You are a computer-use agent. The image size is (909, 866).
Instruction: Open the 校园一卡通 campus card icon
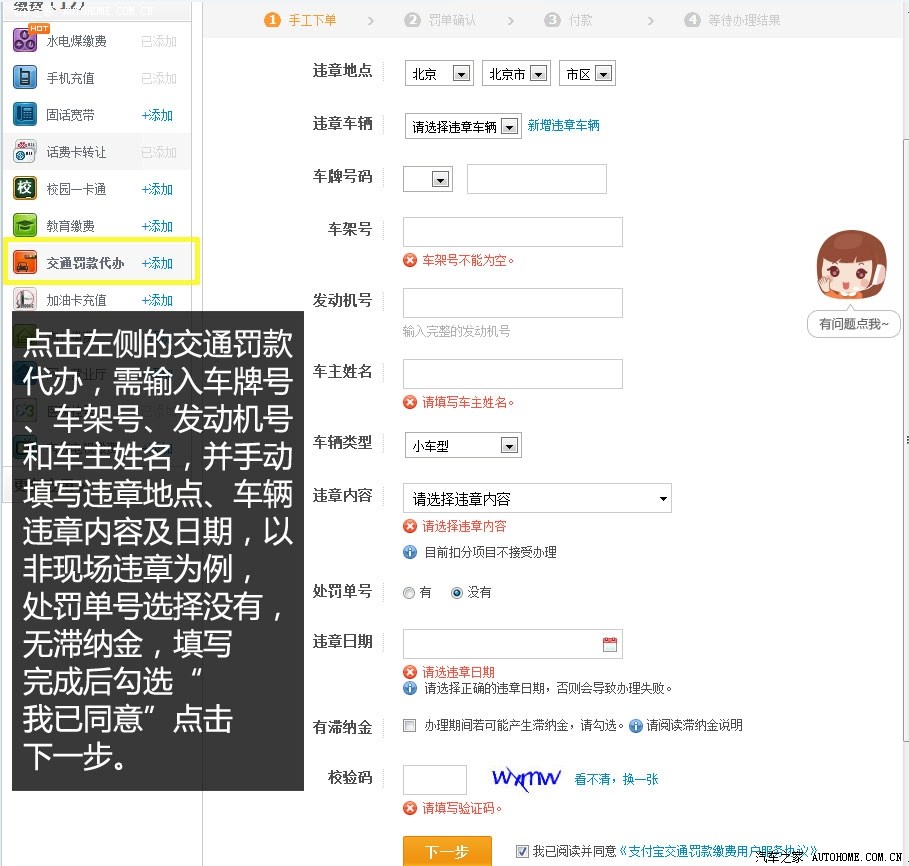[x=25, y=188]
